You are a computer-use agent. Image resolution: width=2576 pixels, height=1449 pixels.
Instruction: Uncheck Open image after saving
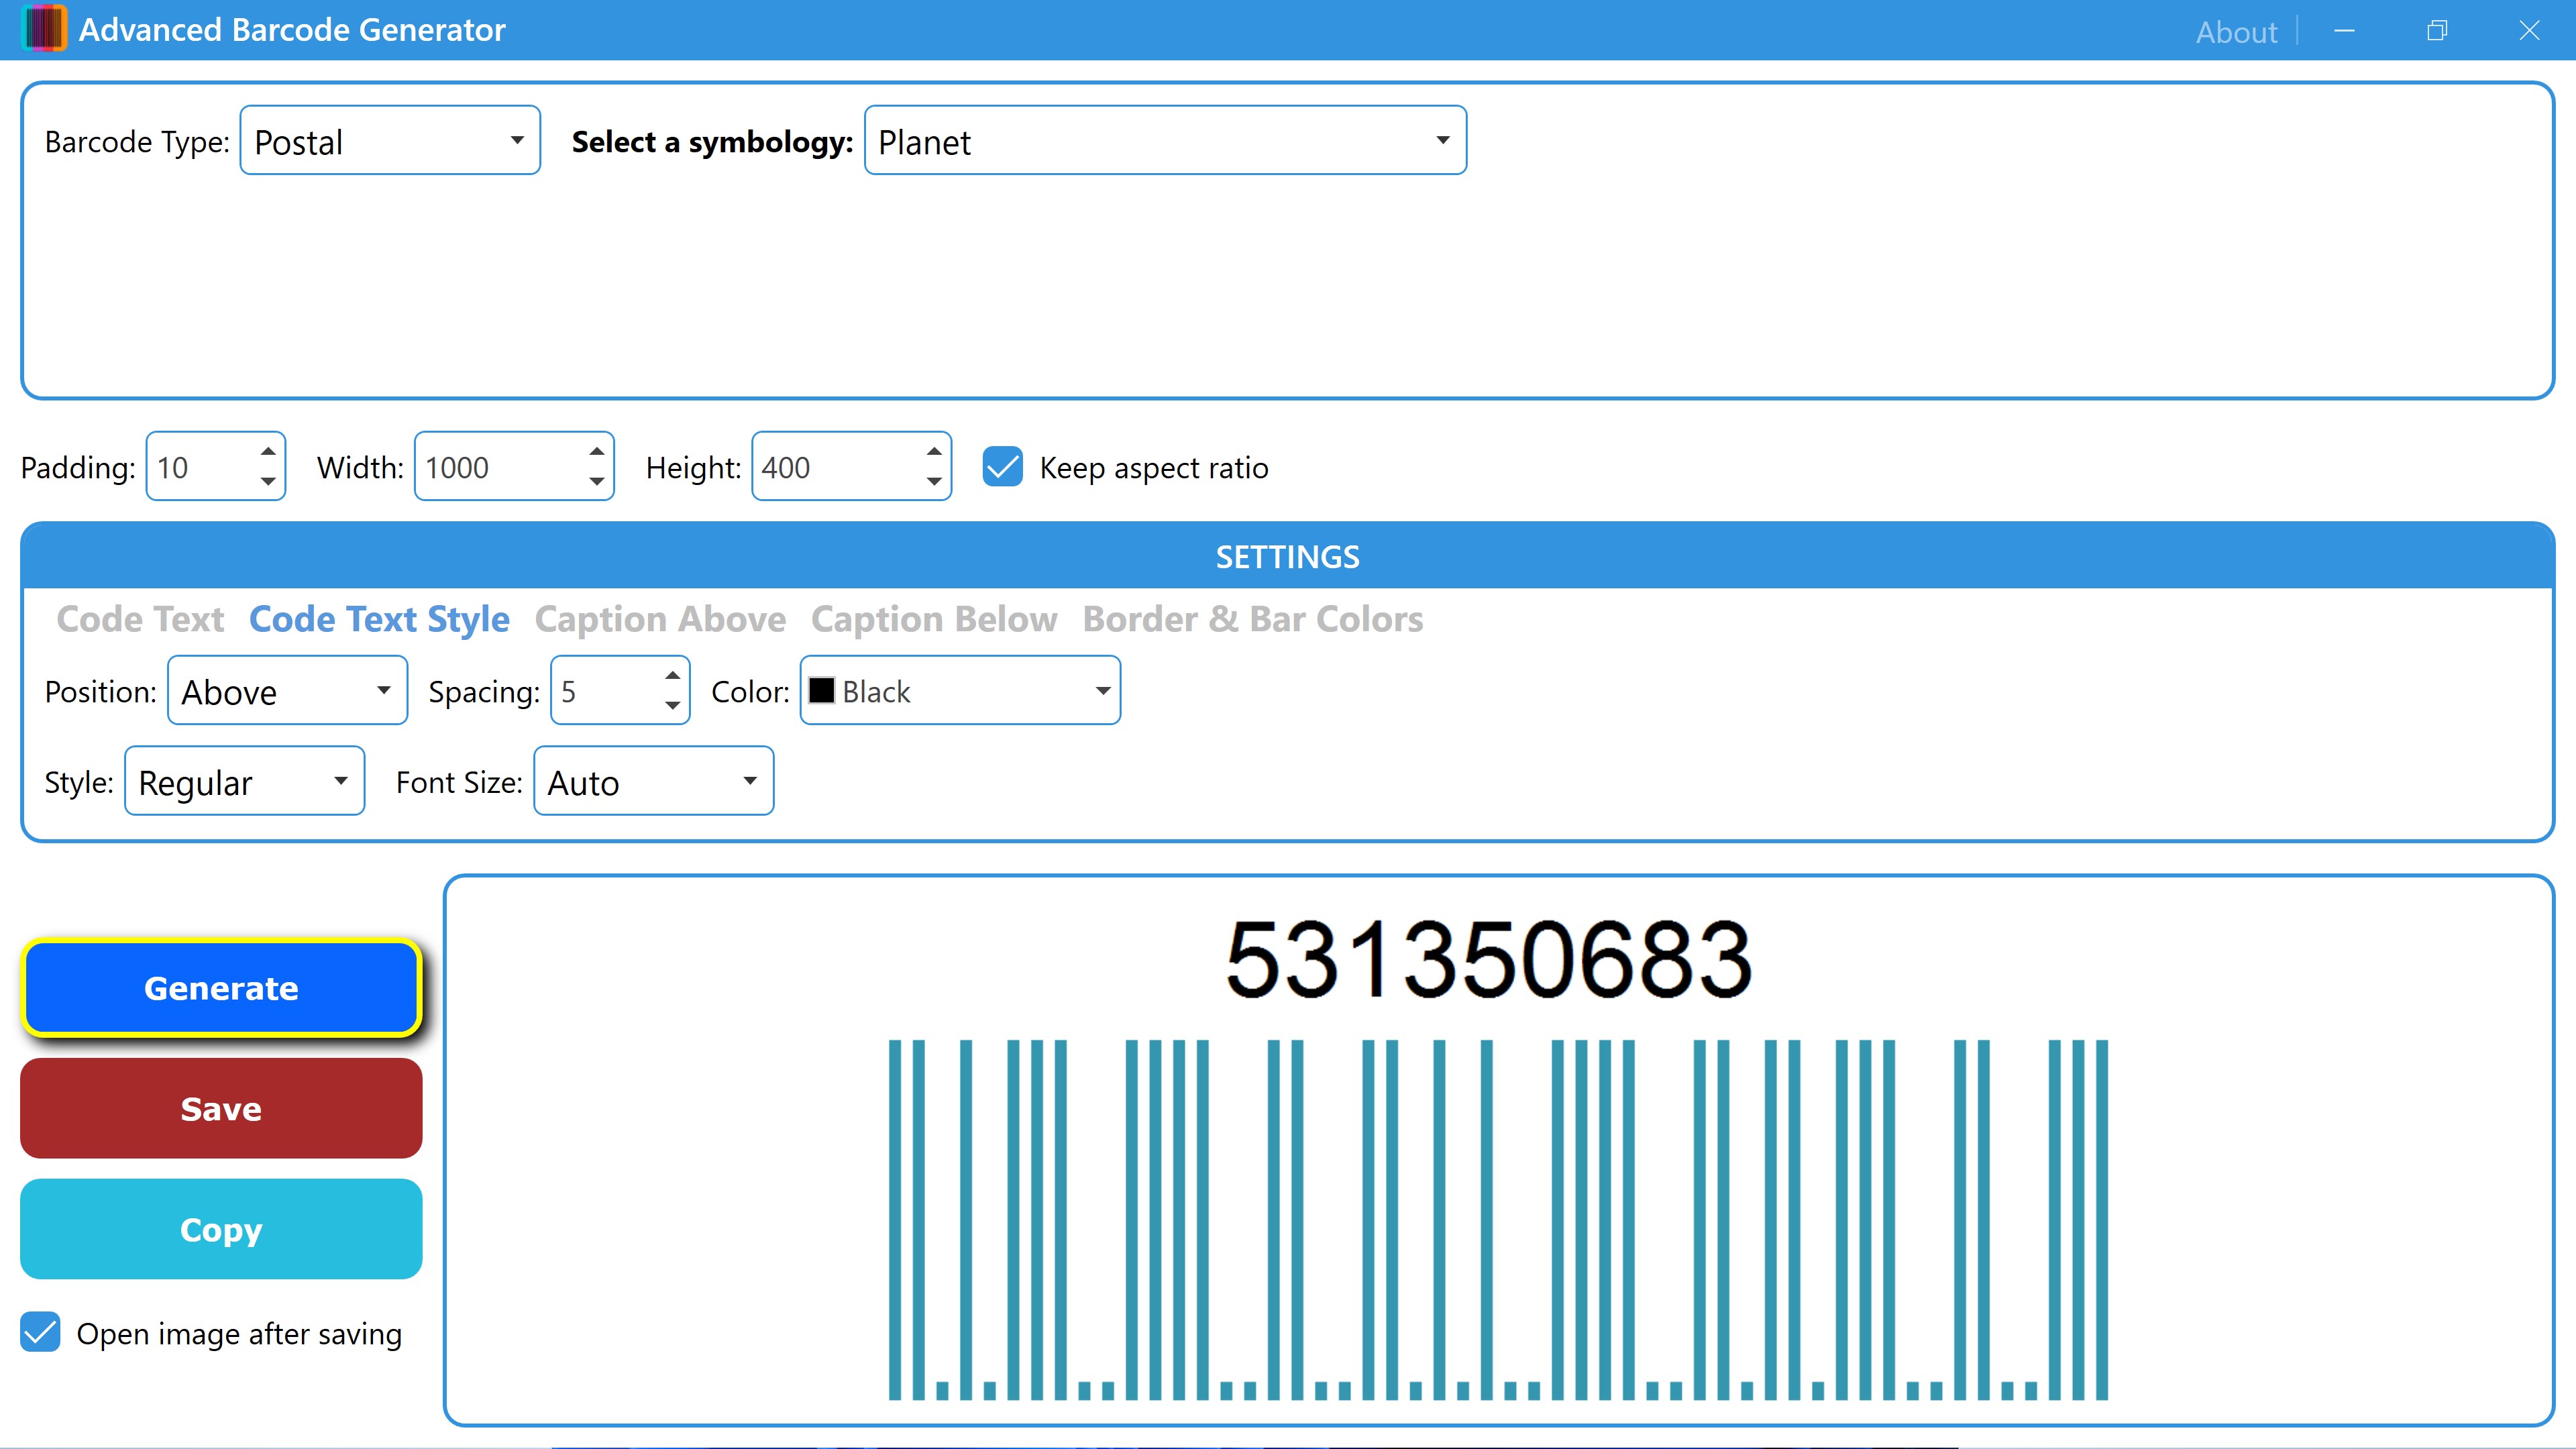tap(41, 1333)
